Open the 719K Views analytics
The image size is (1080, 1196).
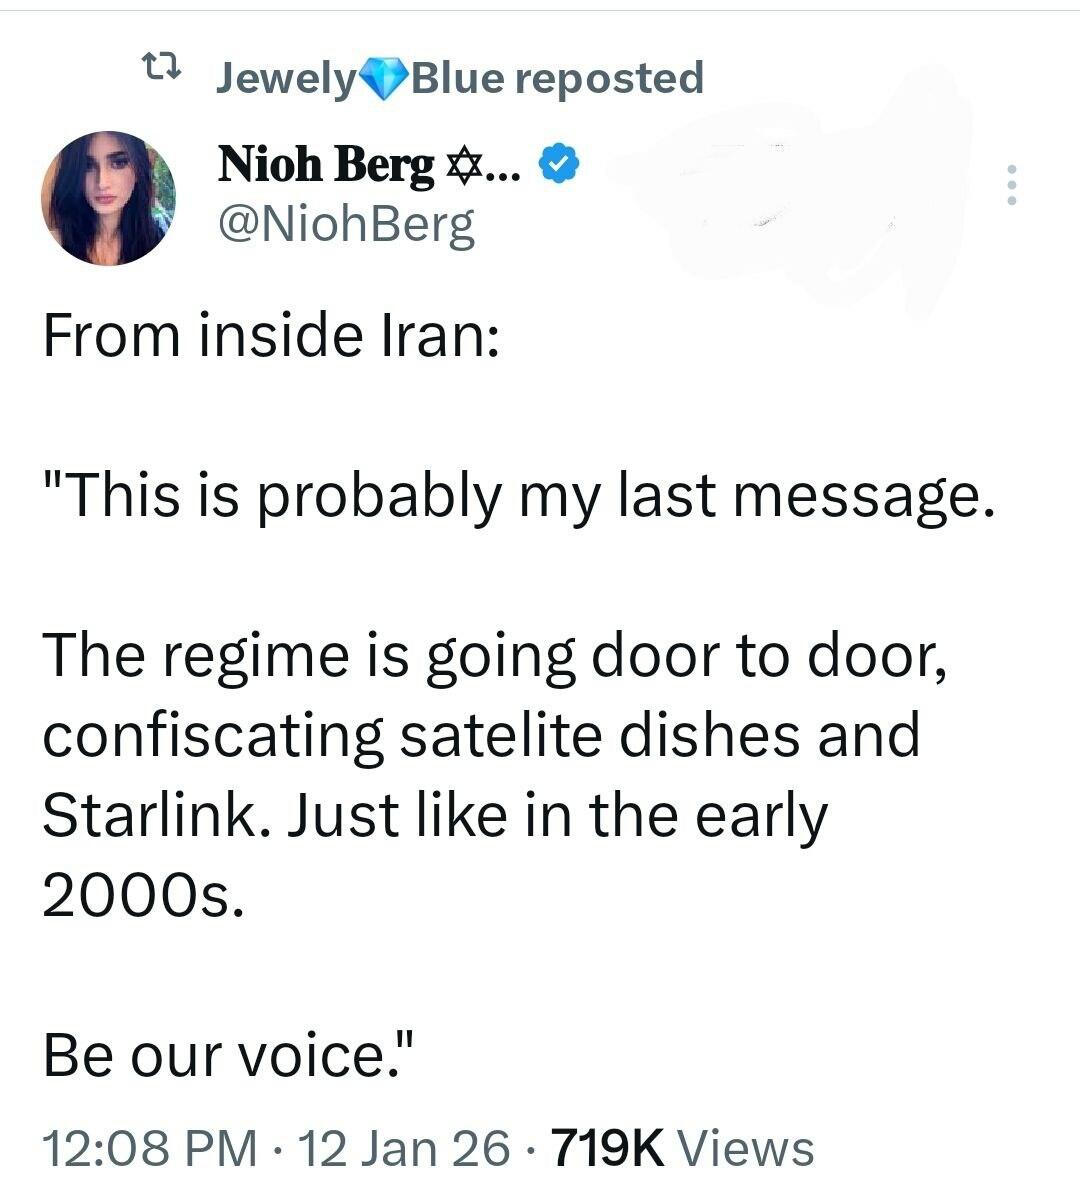682,1148
